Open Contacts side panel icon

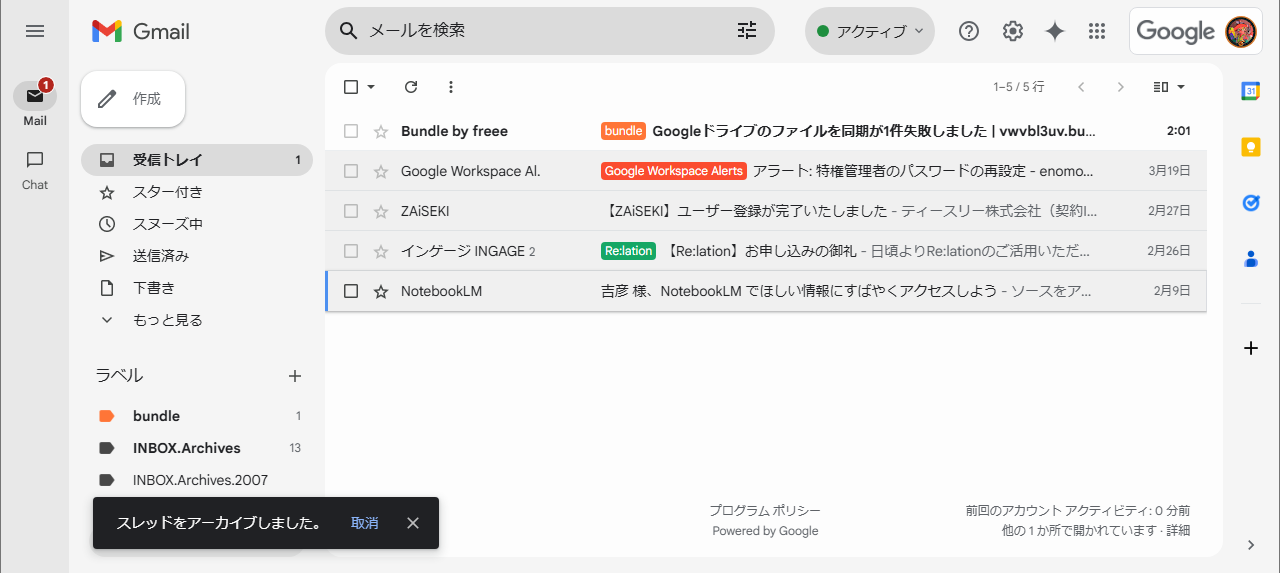1250,259
